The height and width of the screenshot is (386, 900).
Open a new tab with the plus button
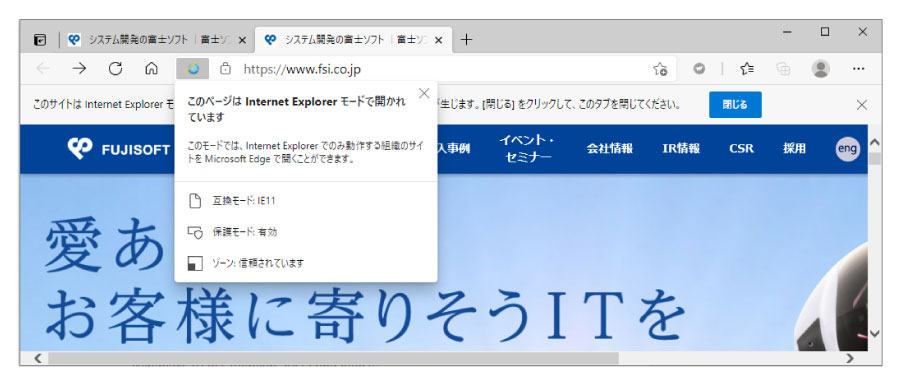click(x=467, y=40)
